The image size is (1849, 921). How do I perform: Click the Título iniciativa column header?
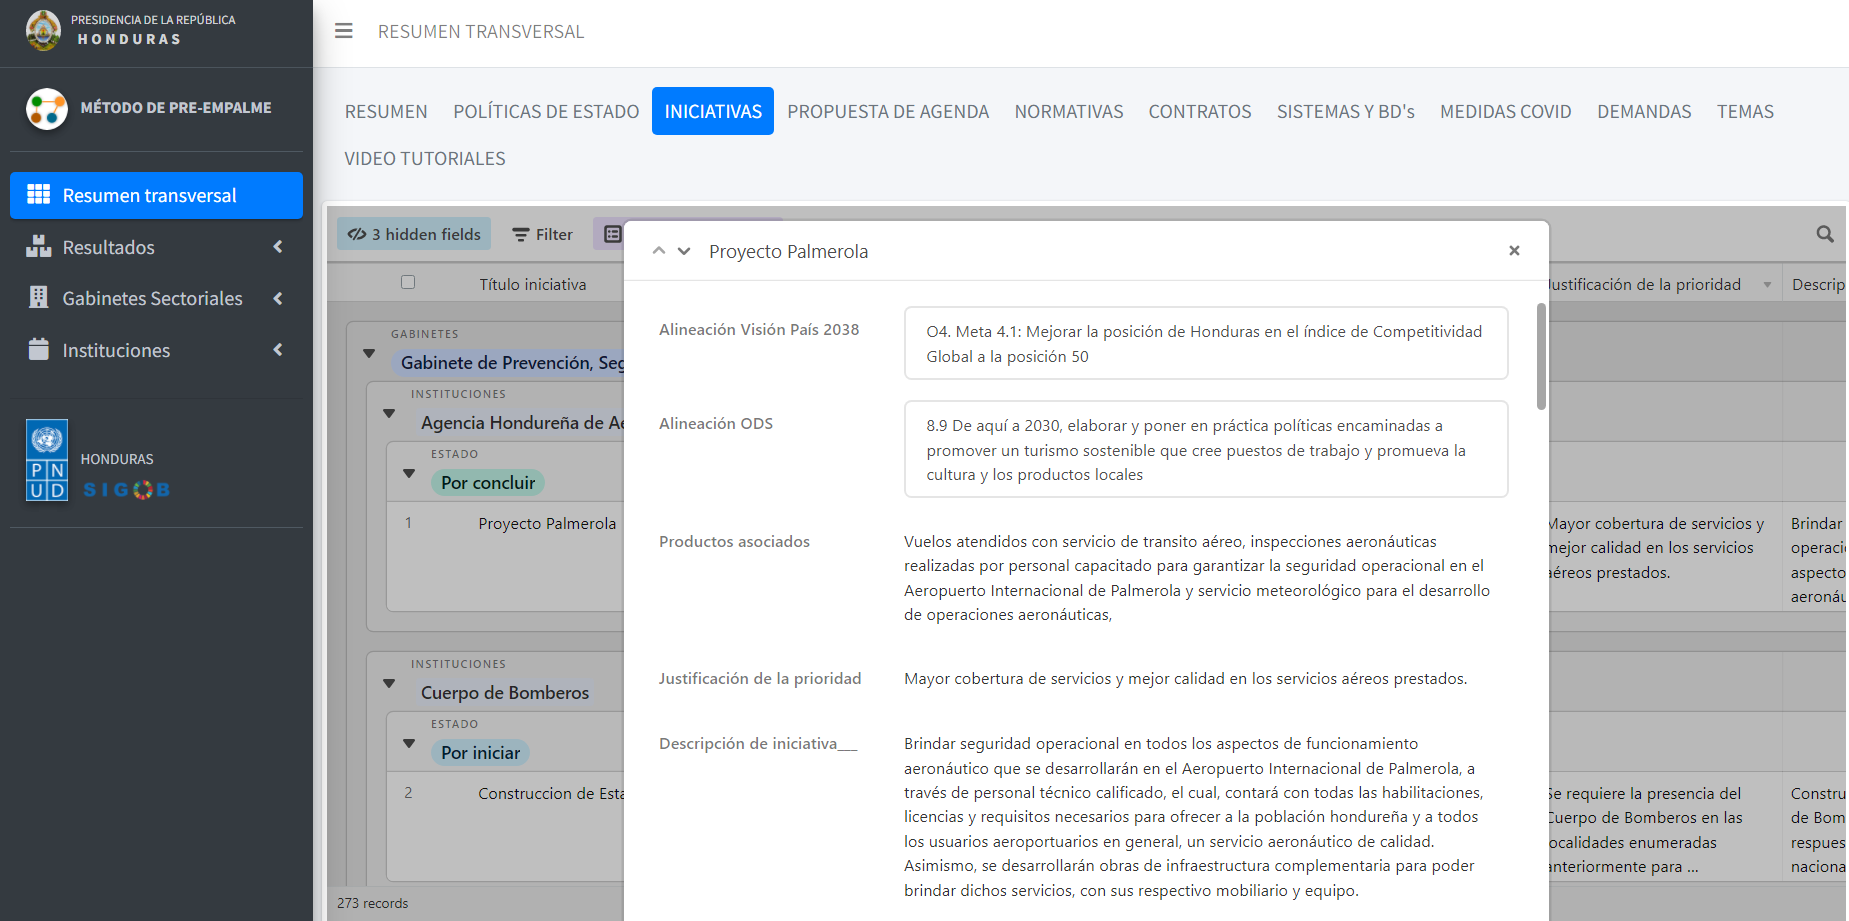[x=533, y=284]
